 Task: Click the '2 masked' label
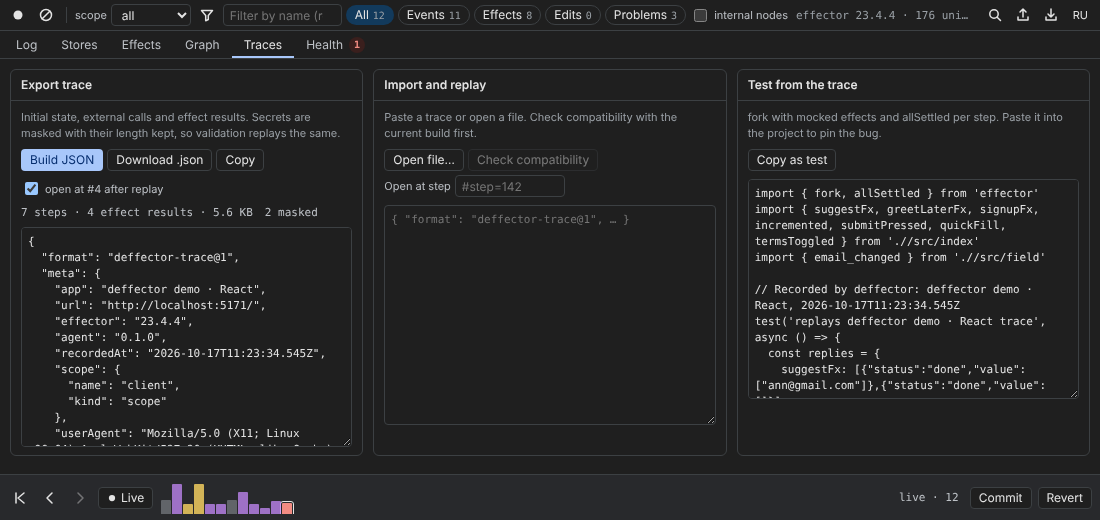click(x=291, y=212)
